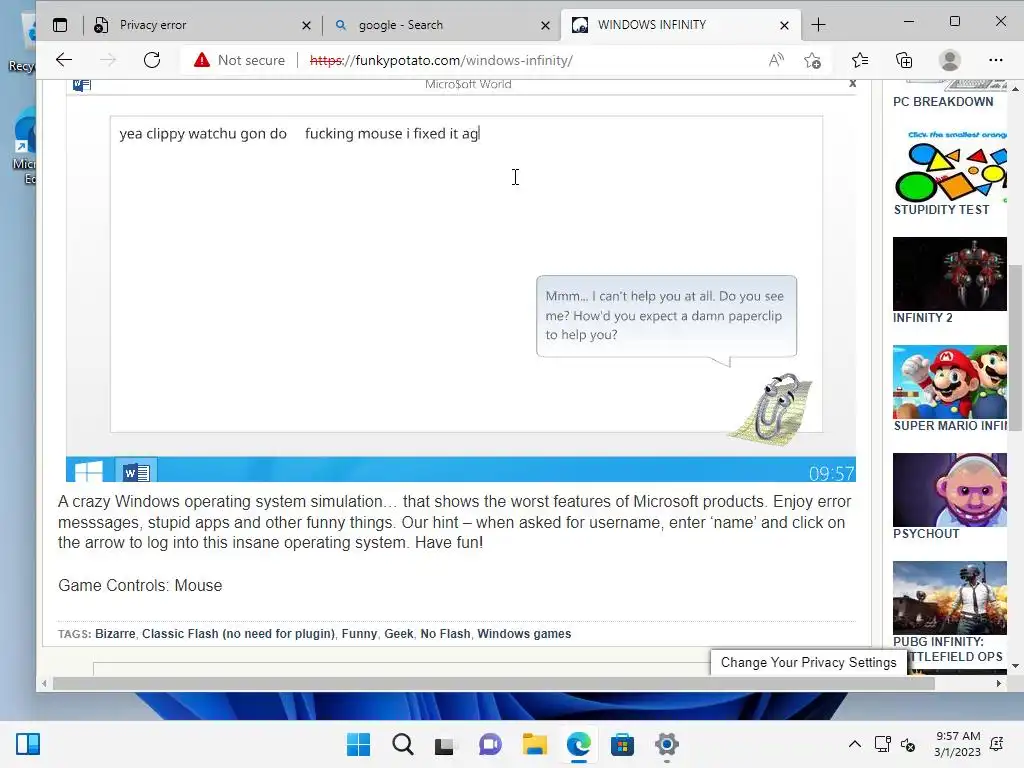Open the clock showing 9:57 AM 3/1/2023

click(x=957, y=744)
